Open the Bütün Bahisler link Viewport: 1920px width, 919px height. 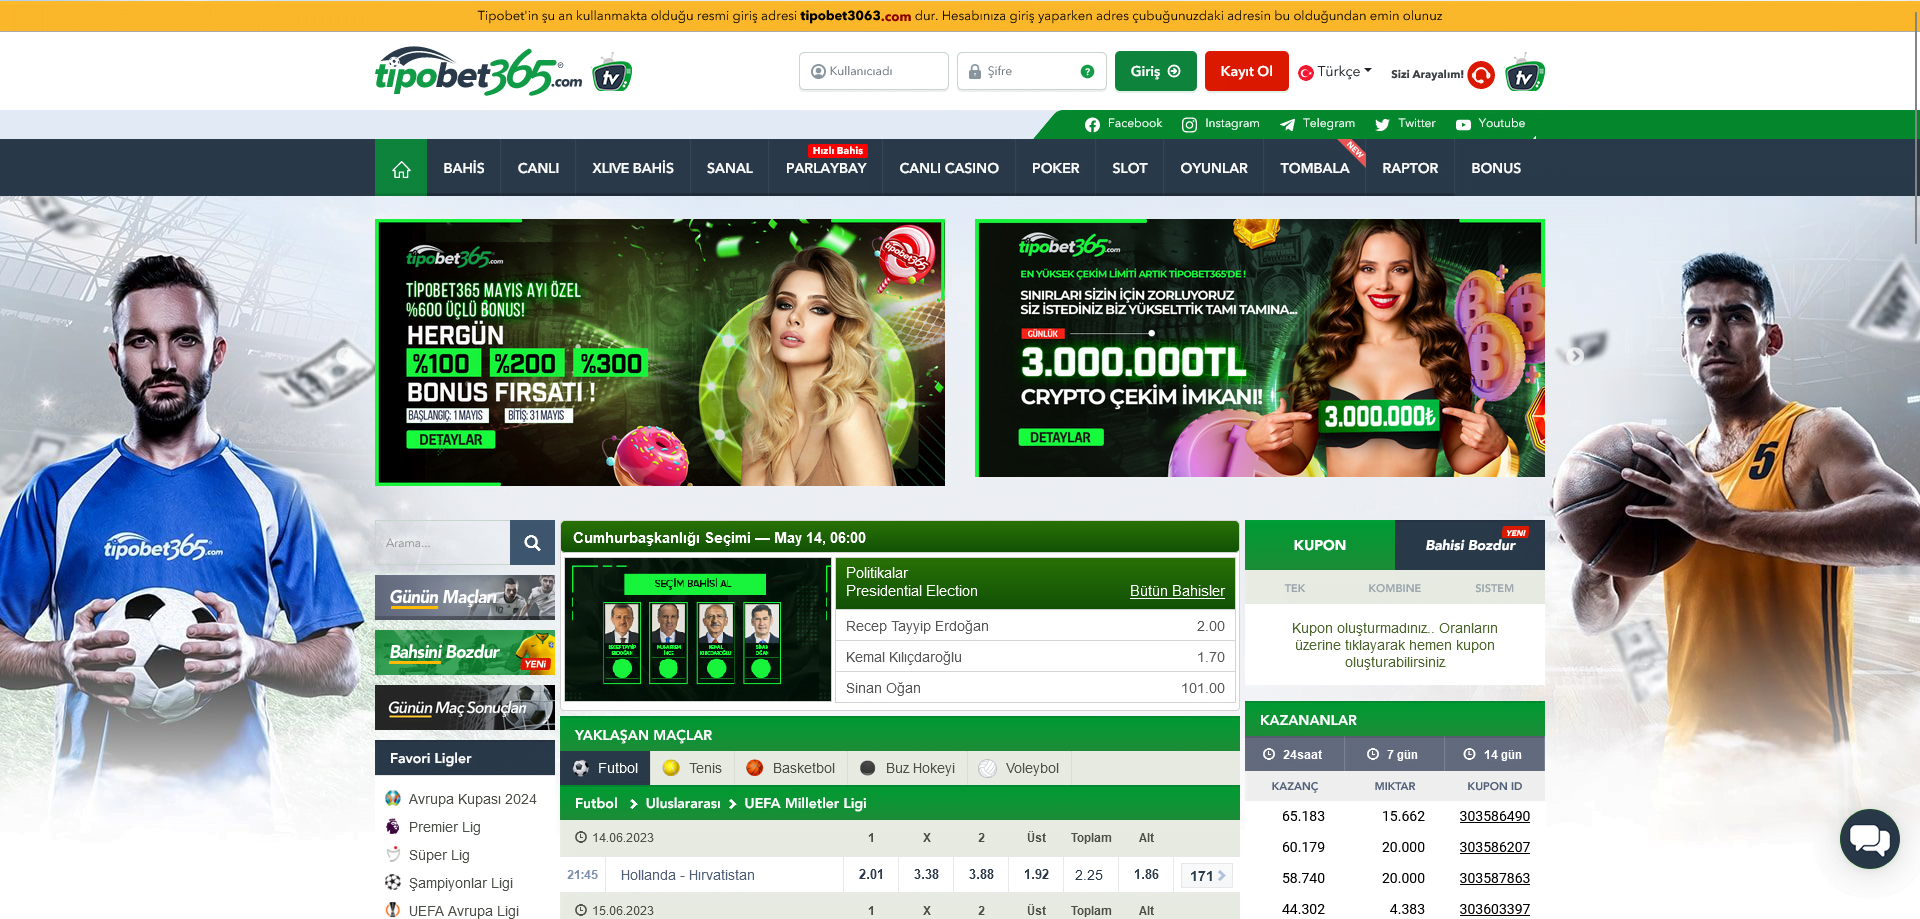click(1177, 591)
